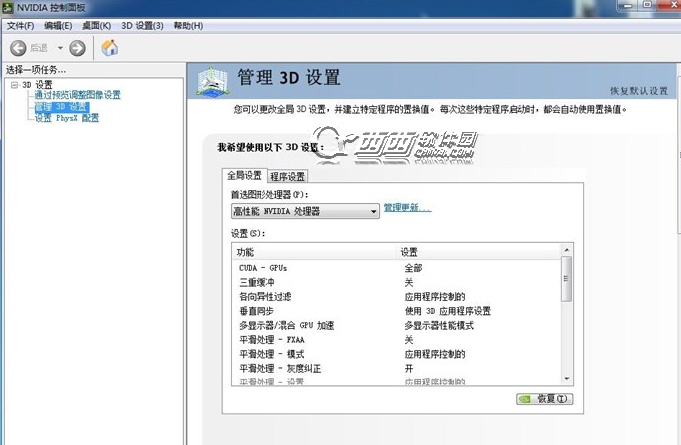Open 首选图形处理器 dropdown
681x445 pixels.
coord(305,211)
